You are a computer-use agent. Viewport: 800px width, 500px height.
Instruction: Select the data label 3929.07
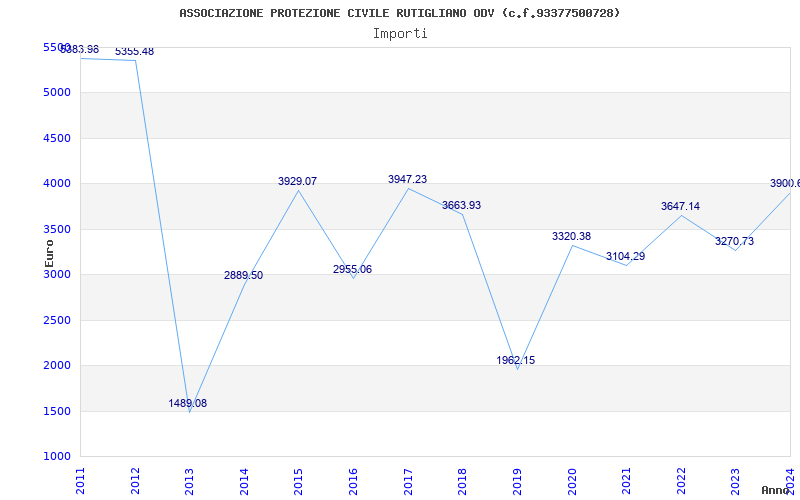tap(297, 181)
